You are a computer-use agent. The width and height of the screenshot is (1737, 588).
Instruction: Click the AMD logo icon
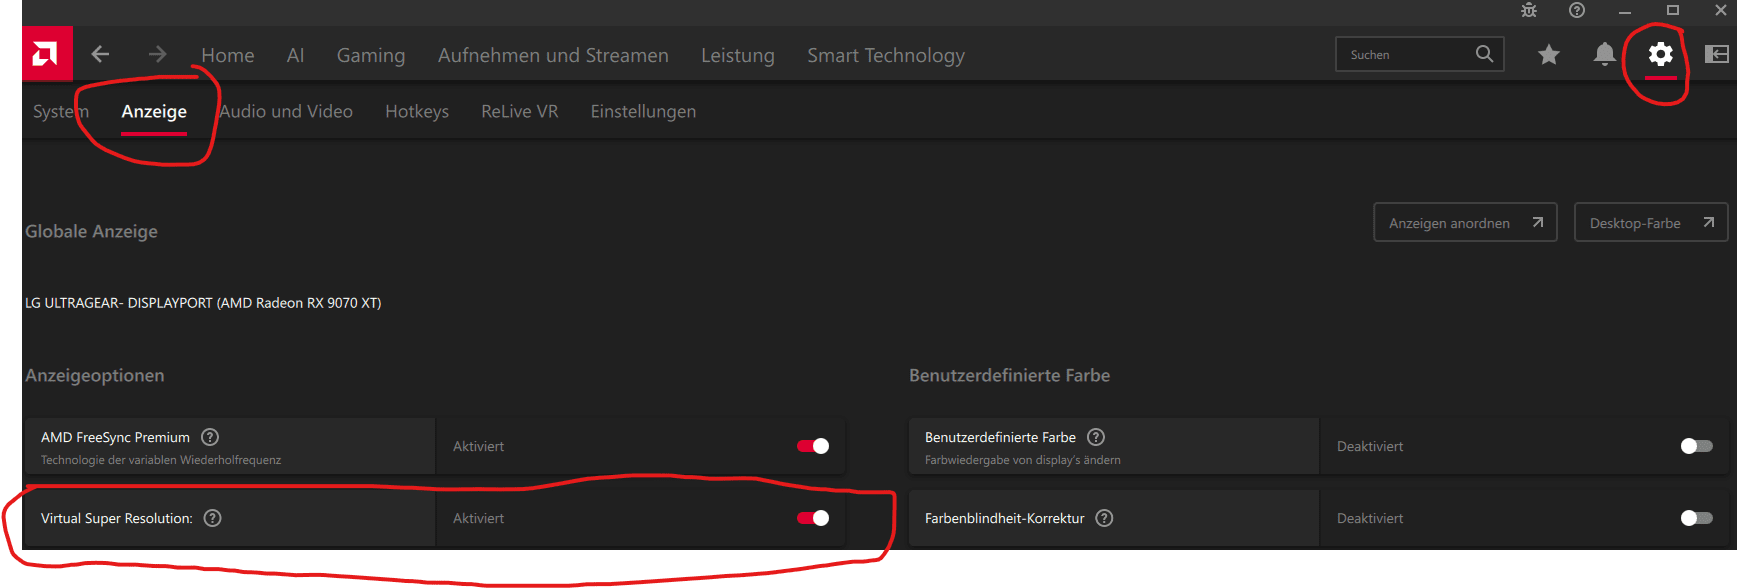click(46, 54)
